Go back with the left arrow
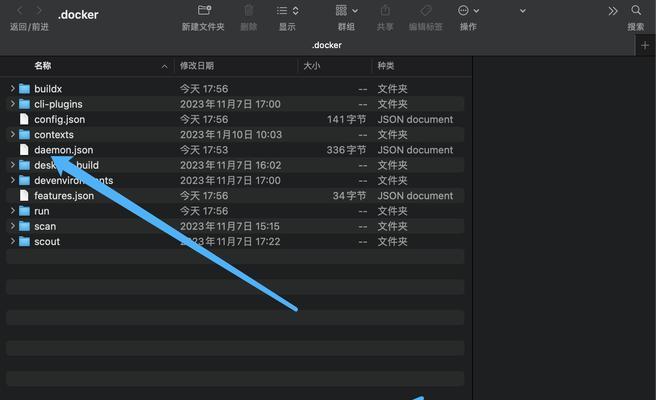 coord(19,10)
